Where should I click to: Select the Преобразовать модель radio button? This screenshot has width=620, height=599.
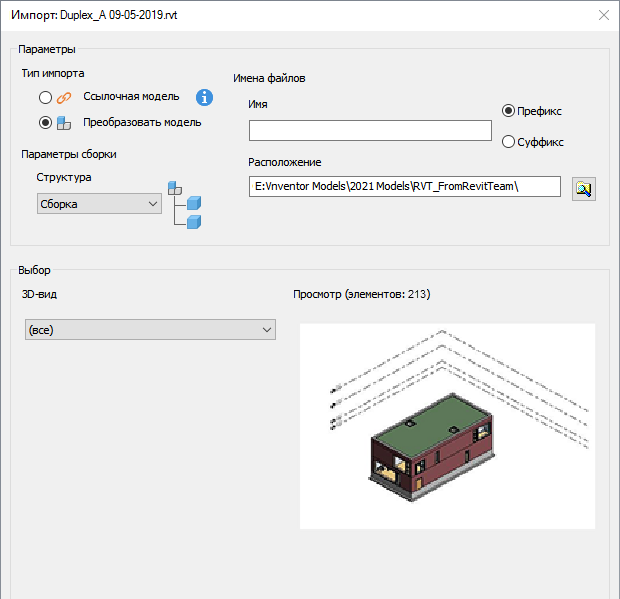click(45, 123)
